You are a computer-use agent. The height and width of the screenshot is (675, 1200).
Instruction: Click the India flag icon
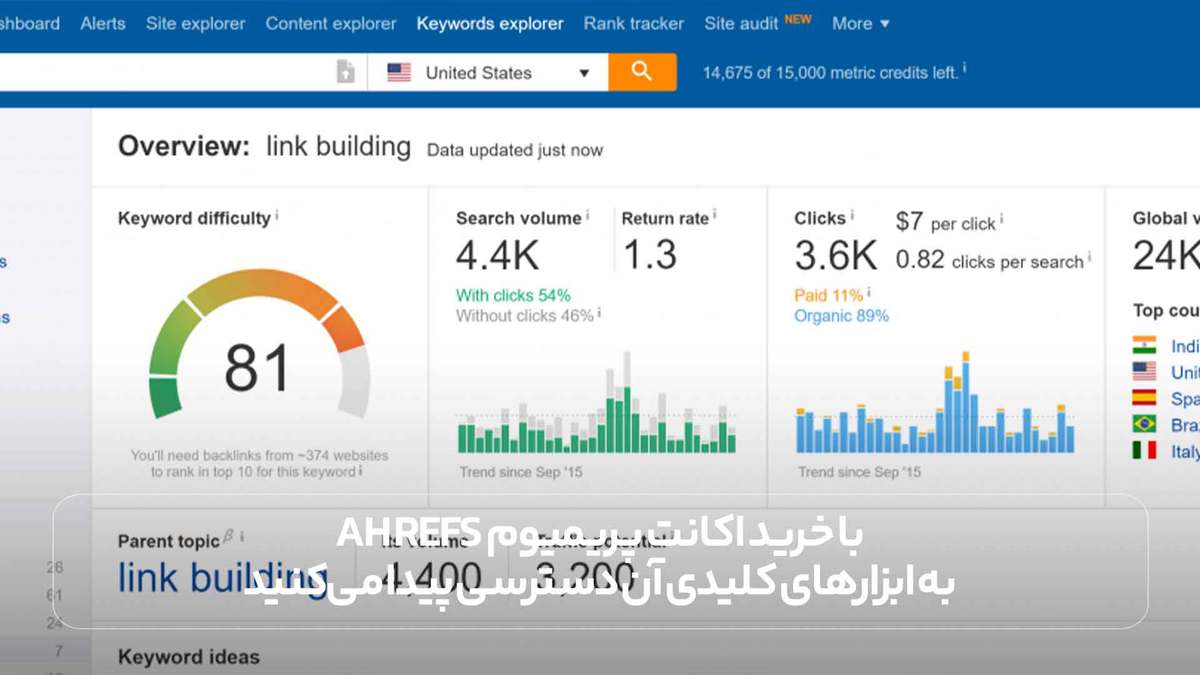pos(1144,346)
